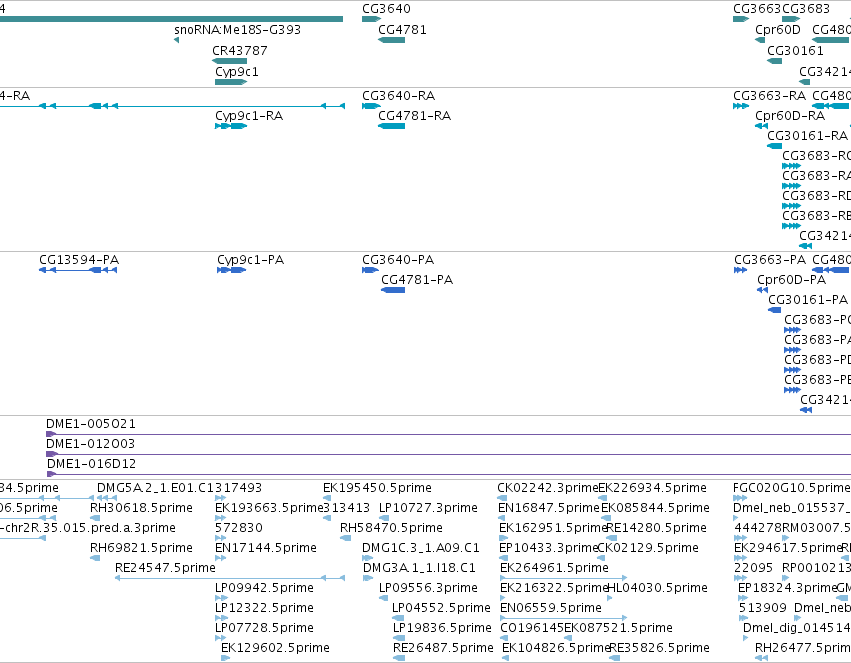Select the EK294617.5prime EST
This screenshot has height=663, width=851.
pos(740,558)
